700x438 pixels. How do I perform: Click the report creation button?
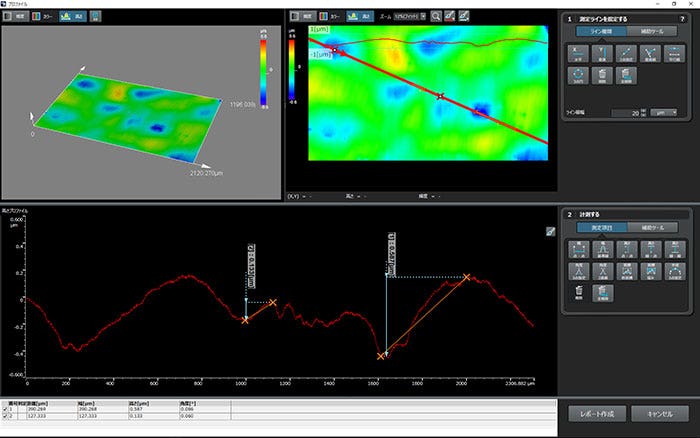(x=597, y=413)
